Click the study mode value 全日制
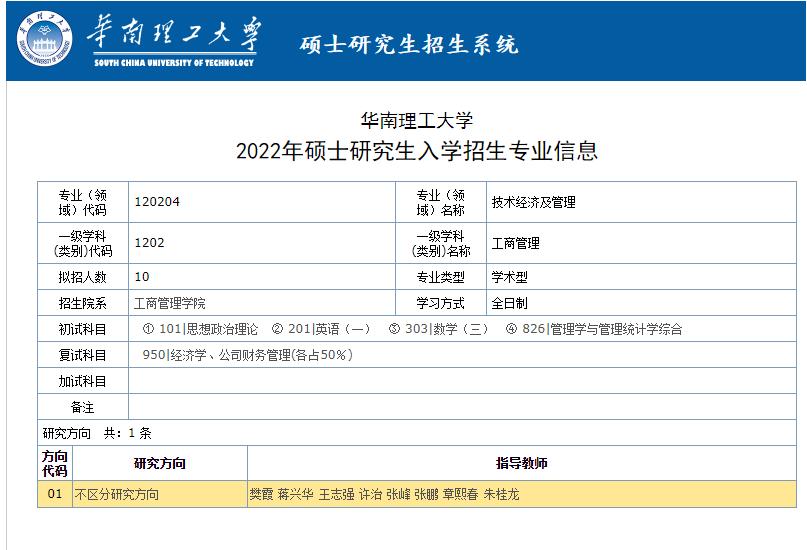 510,303
